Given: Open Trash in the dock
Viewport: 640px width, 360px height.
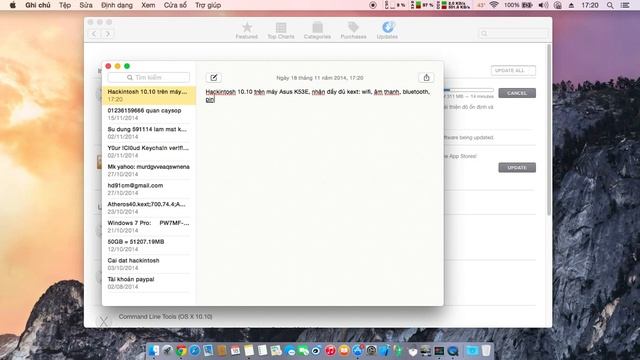Looking at the screenshot, I should 486,350.
